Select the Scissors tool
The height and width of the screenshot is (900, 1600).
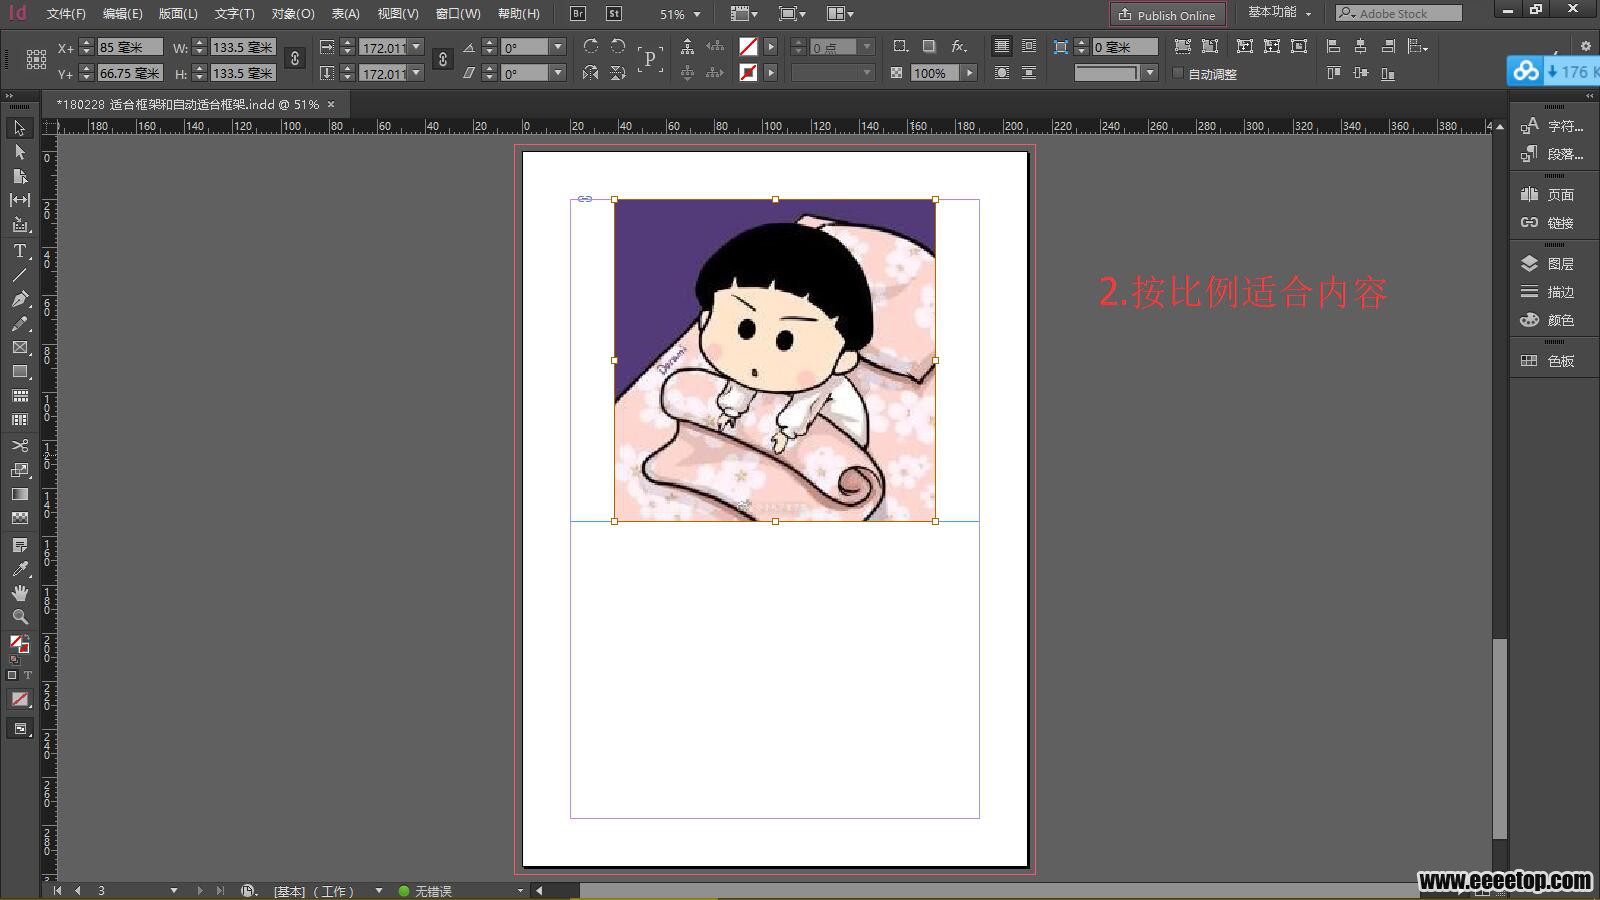coord(19,445)
